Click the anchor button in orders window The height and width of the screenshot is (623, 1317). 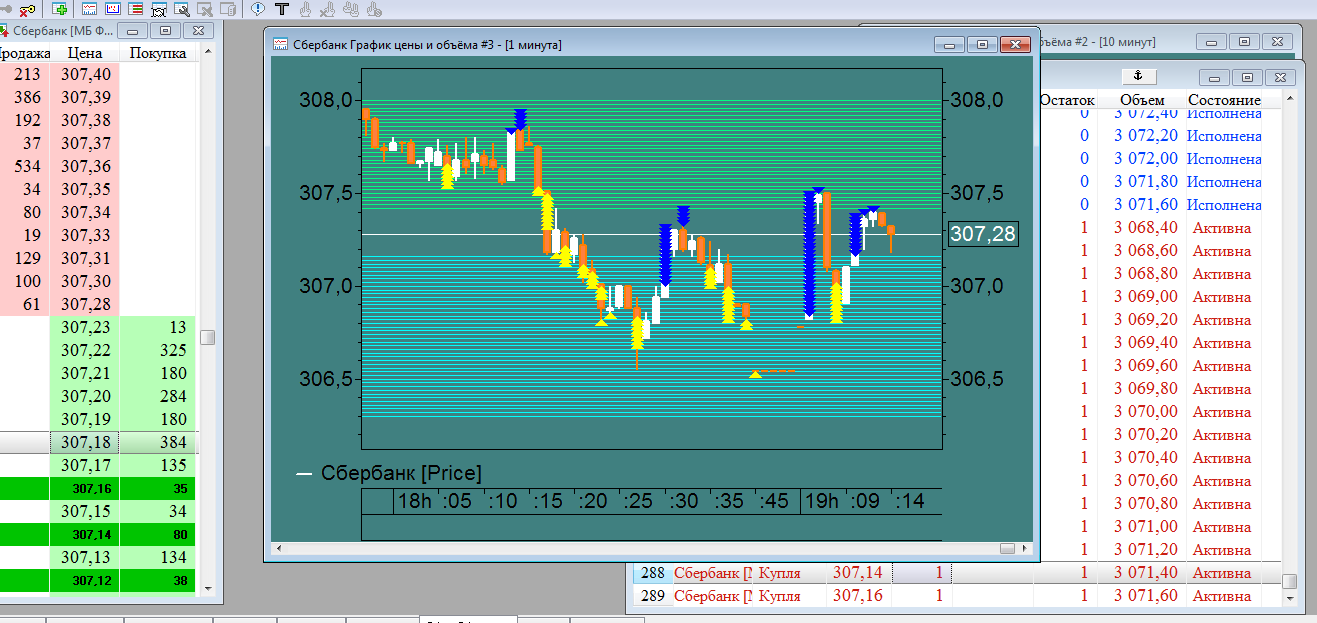1138,77
